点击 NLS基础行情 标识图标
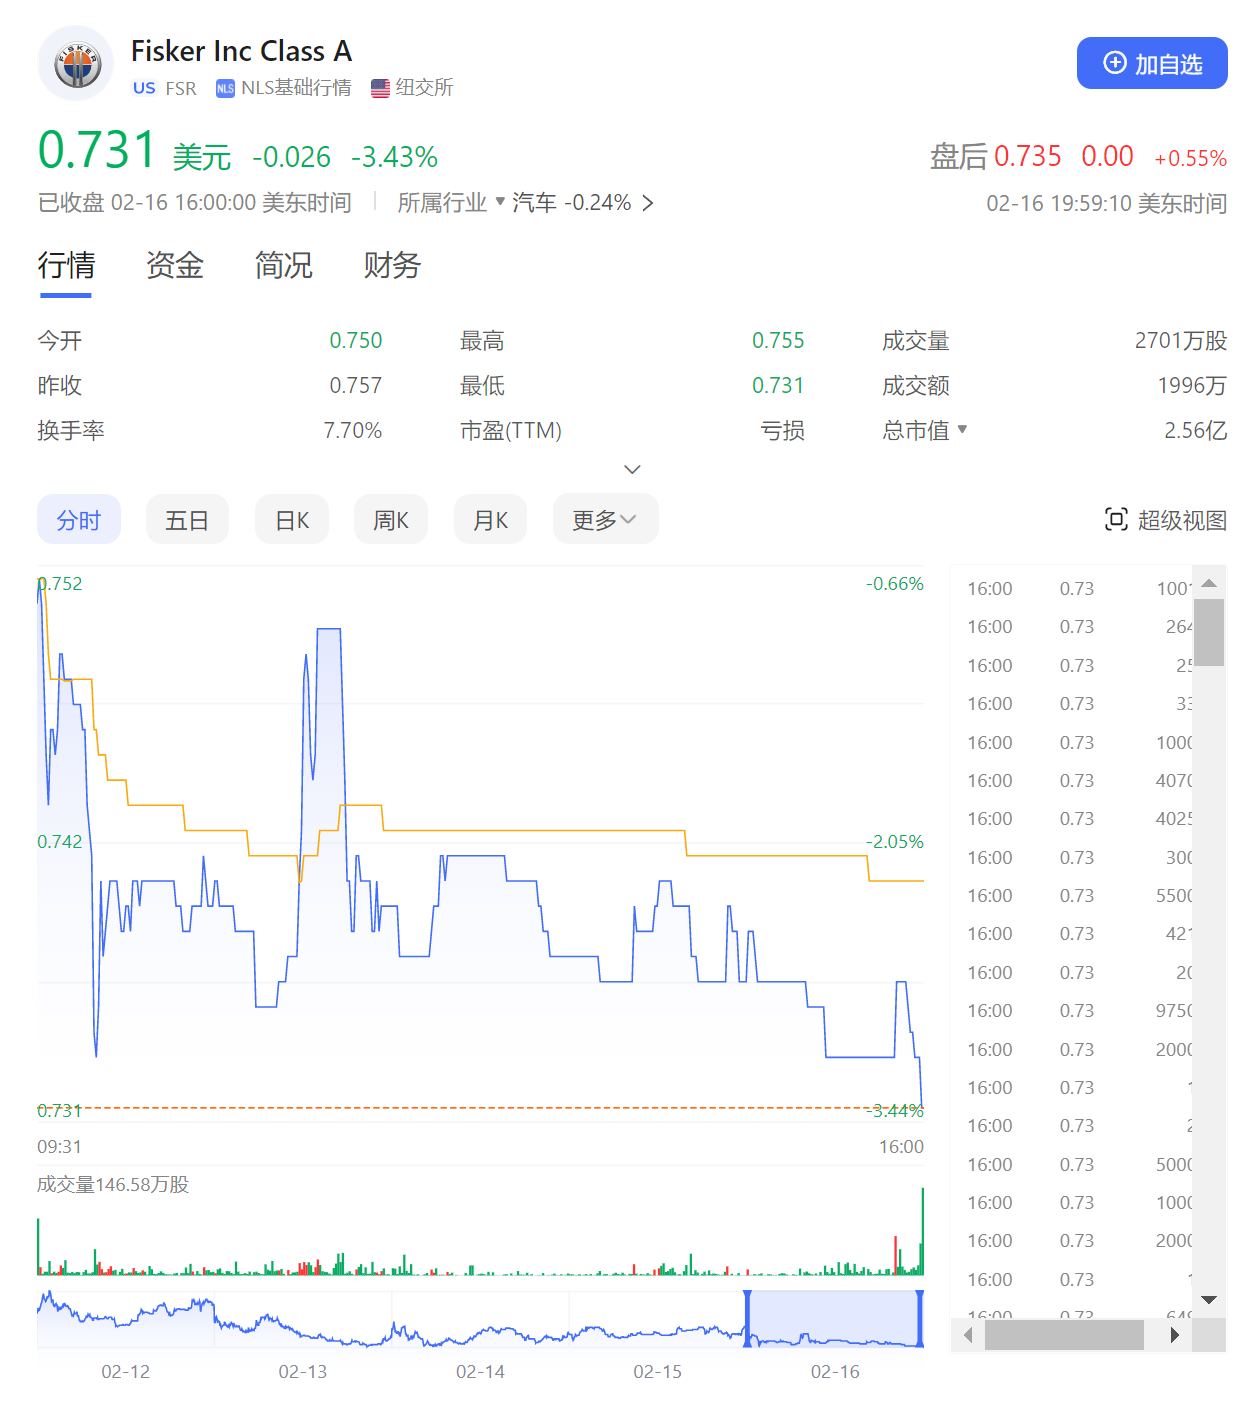This screenshot has width=1241, height=1402. 224,88
